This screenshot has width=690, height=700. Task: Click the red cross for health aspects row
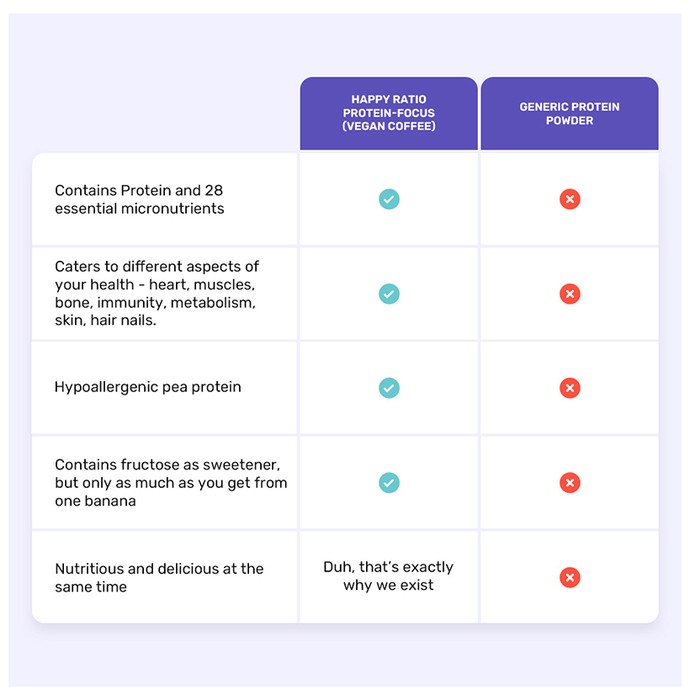(569, 294)
